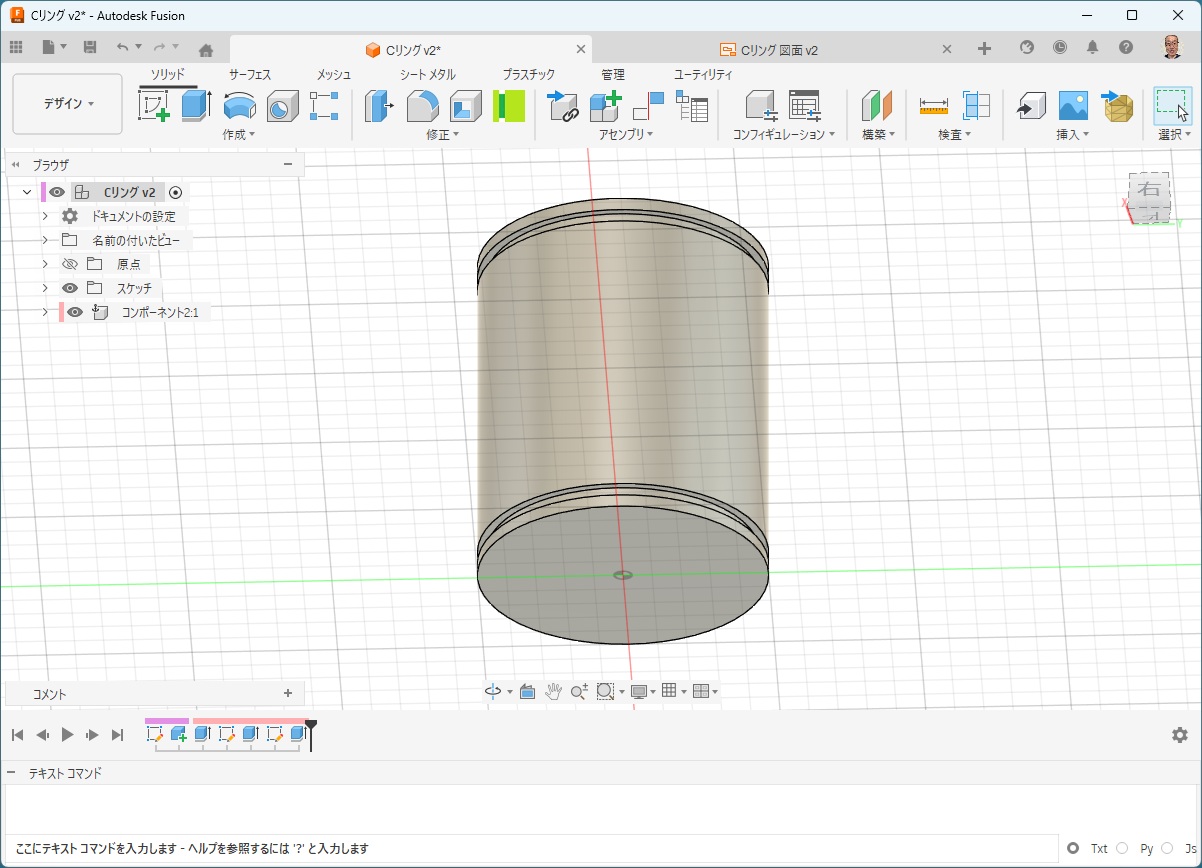Open the Measure tool

pyautogui.click(x=933, y=105)
